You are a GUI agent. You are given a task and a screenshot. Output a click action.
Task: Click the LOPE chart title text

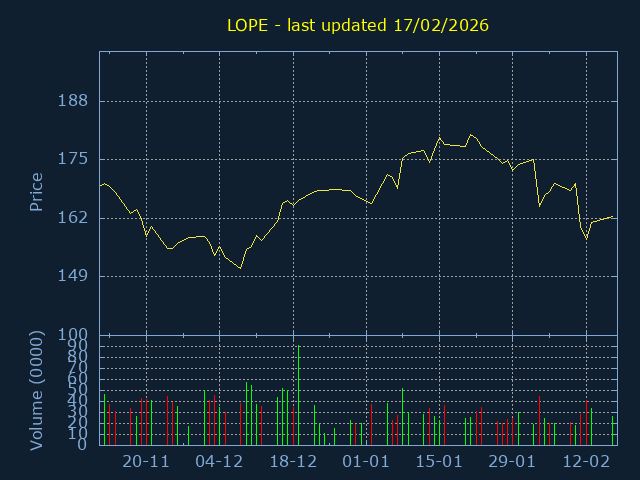tap(358, 24)
